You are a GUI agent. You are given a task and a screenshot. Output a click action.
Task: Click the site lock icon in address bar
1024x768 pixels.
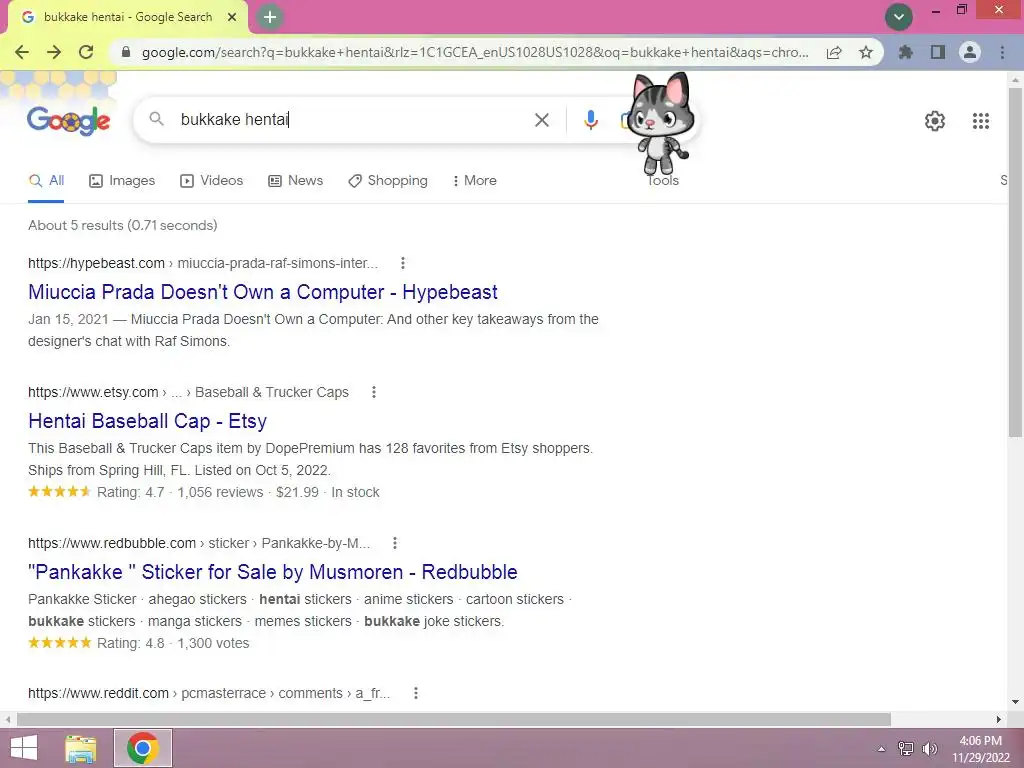126,52
